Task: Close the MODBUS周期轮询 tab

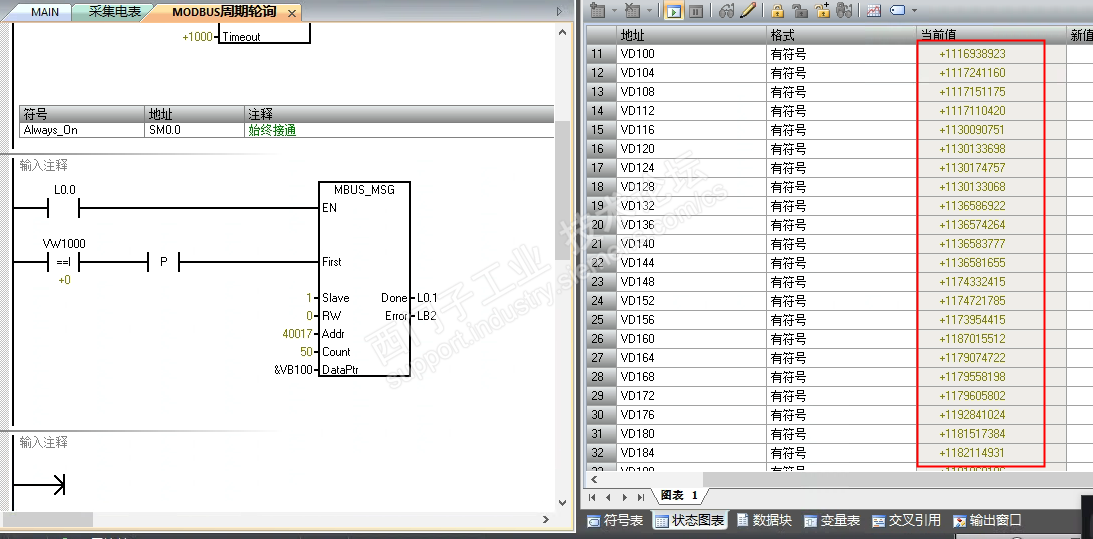Action: click(292, 13)
